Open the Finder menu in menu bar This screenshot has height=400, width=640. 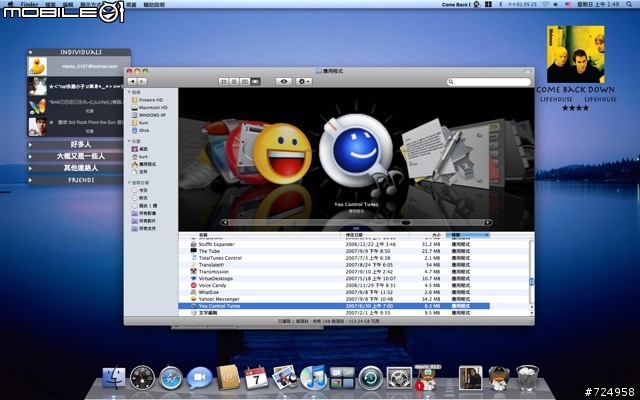point(29,4)
